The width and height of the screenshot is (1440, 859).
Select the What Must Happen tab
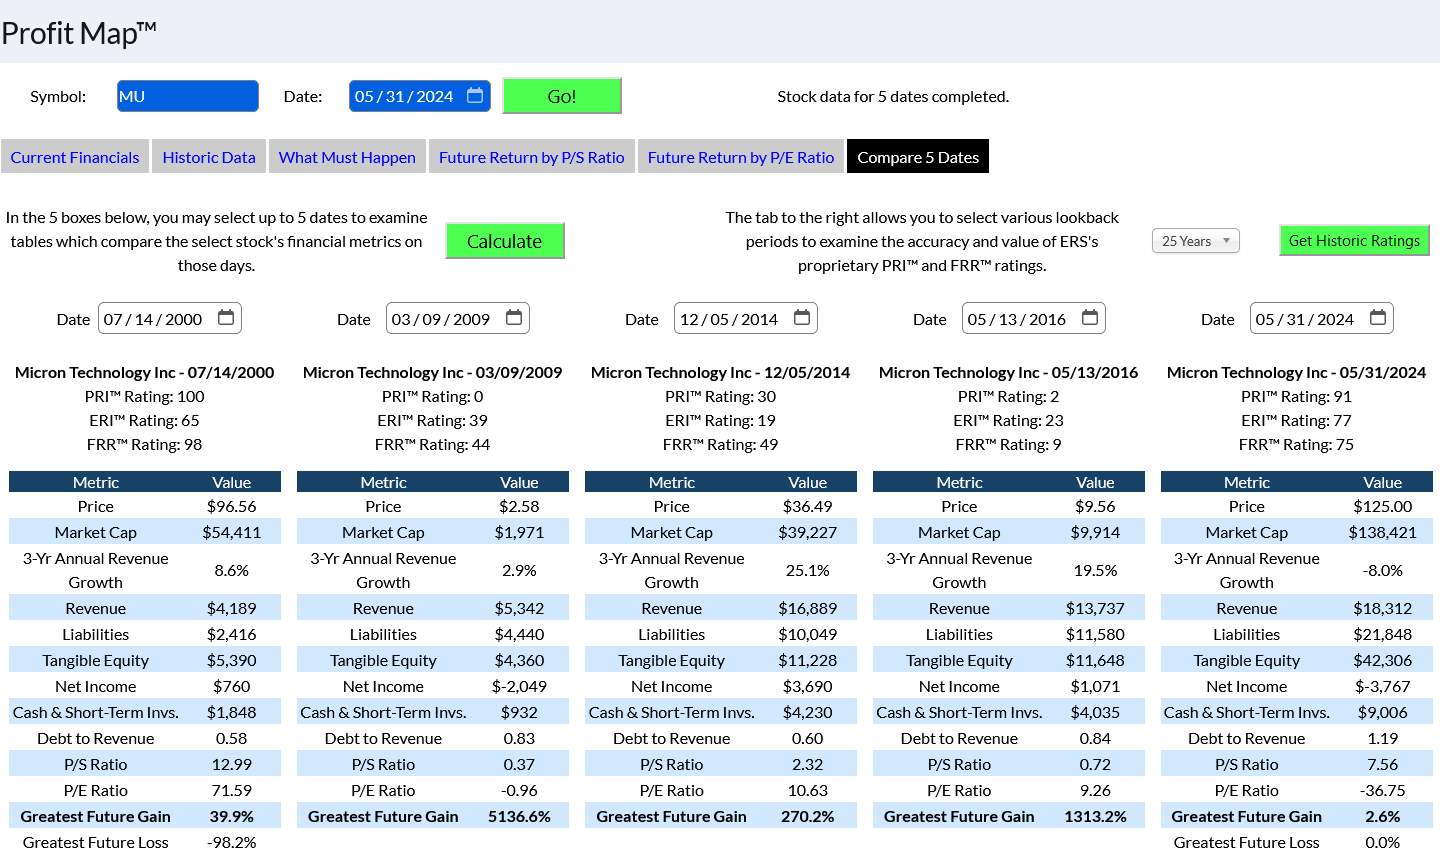click(347, 157)
